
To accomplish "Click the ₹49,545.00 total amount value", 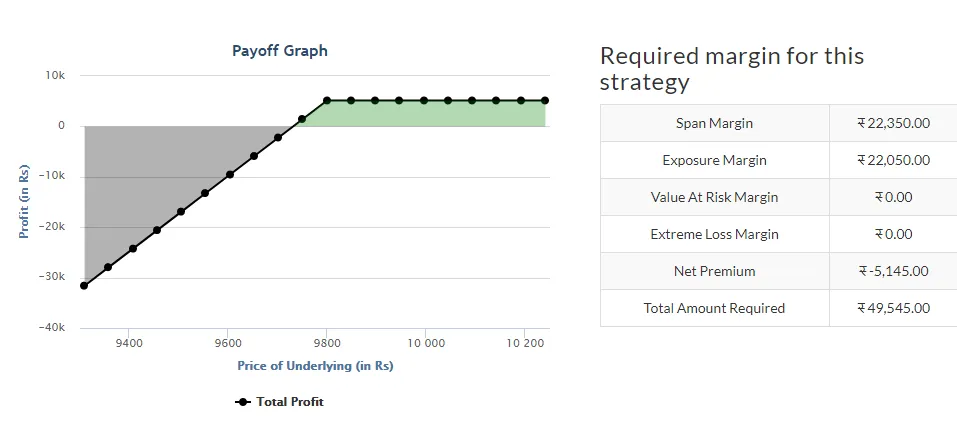I will pos(893,308).
